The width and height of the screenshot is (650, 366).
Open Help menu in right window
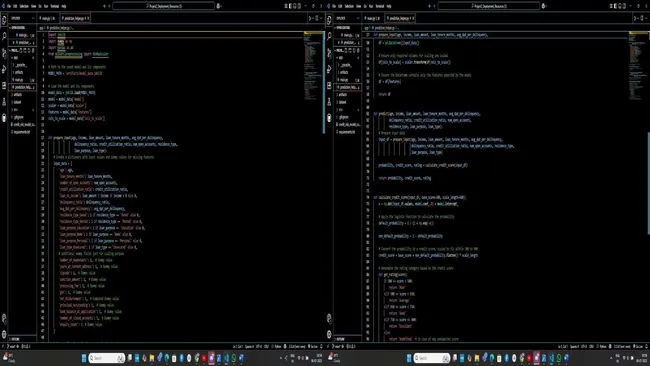[x=389, y=6]
